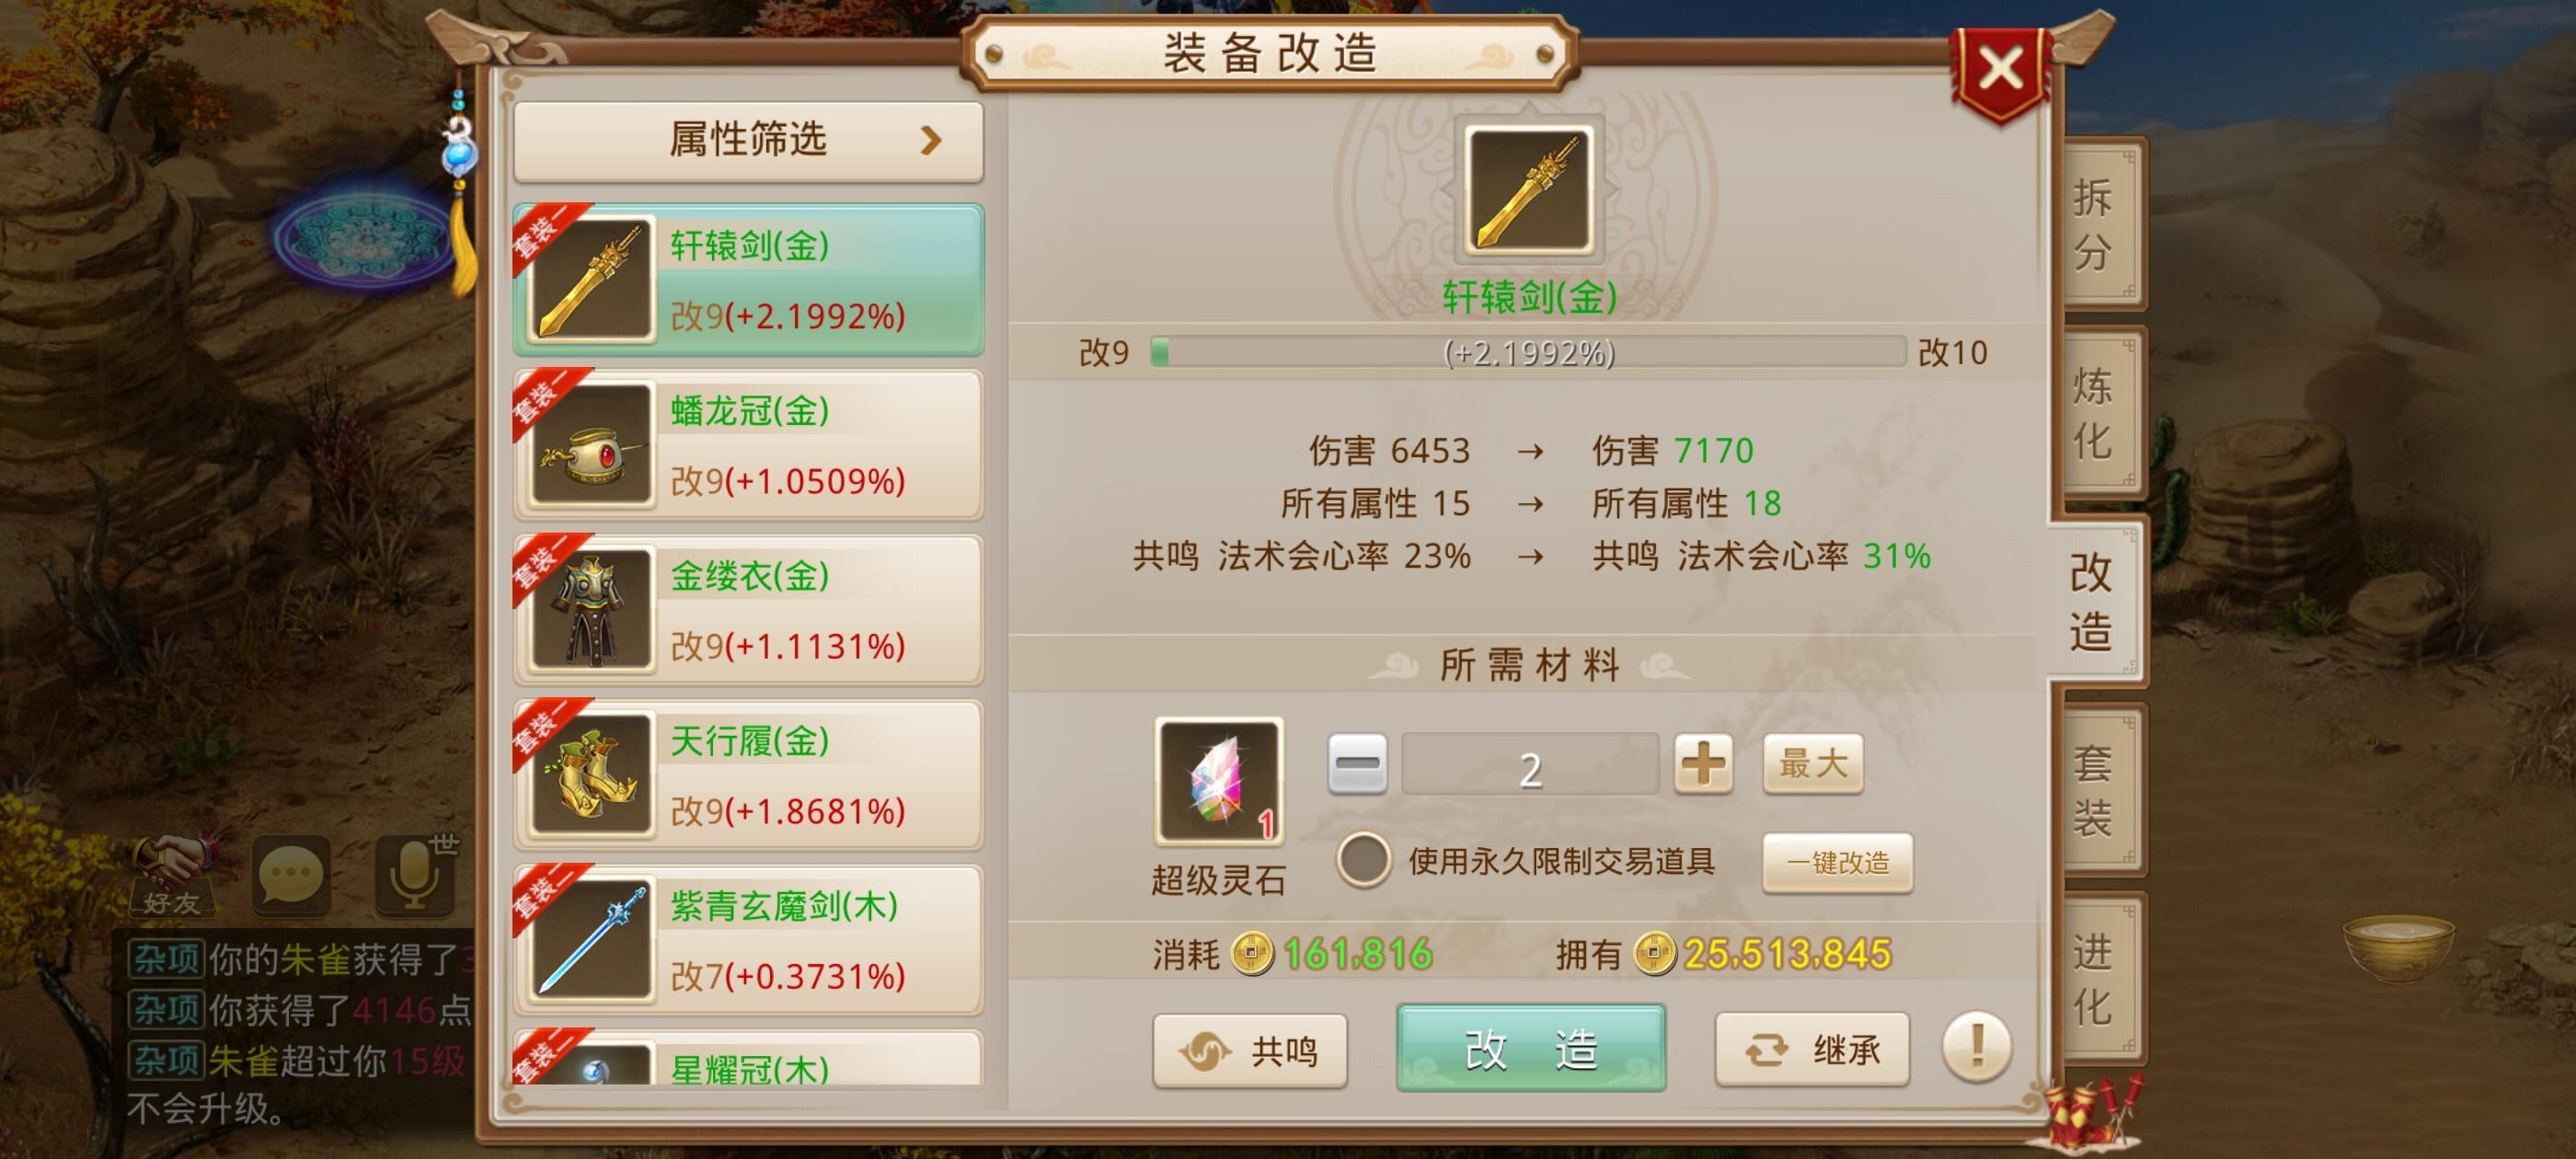Select the 轩辕剑 sword icon at top
This screenshot has height=1159, width=2576.
click(1529, 190)
